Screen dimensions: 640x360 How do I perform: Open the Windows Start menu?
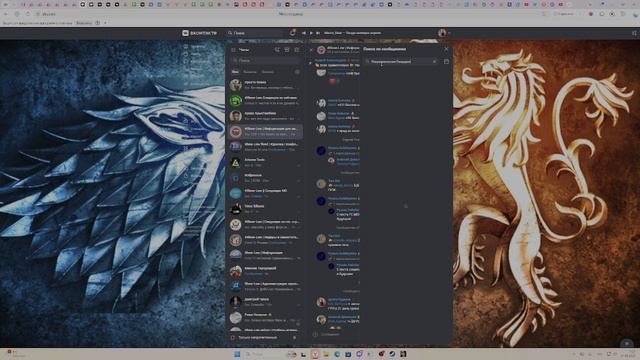[x=237, y=354]
